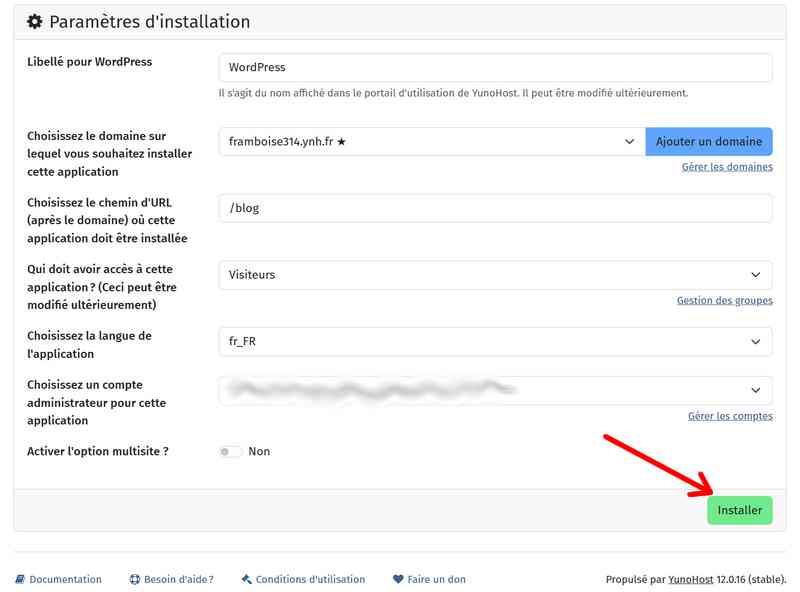800x592 pixels.
Task: Open the Gérer les domaines link
Action: (727, 167)
